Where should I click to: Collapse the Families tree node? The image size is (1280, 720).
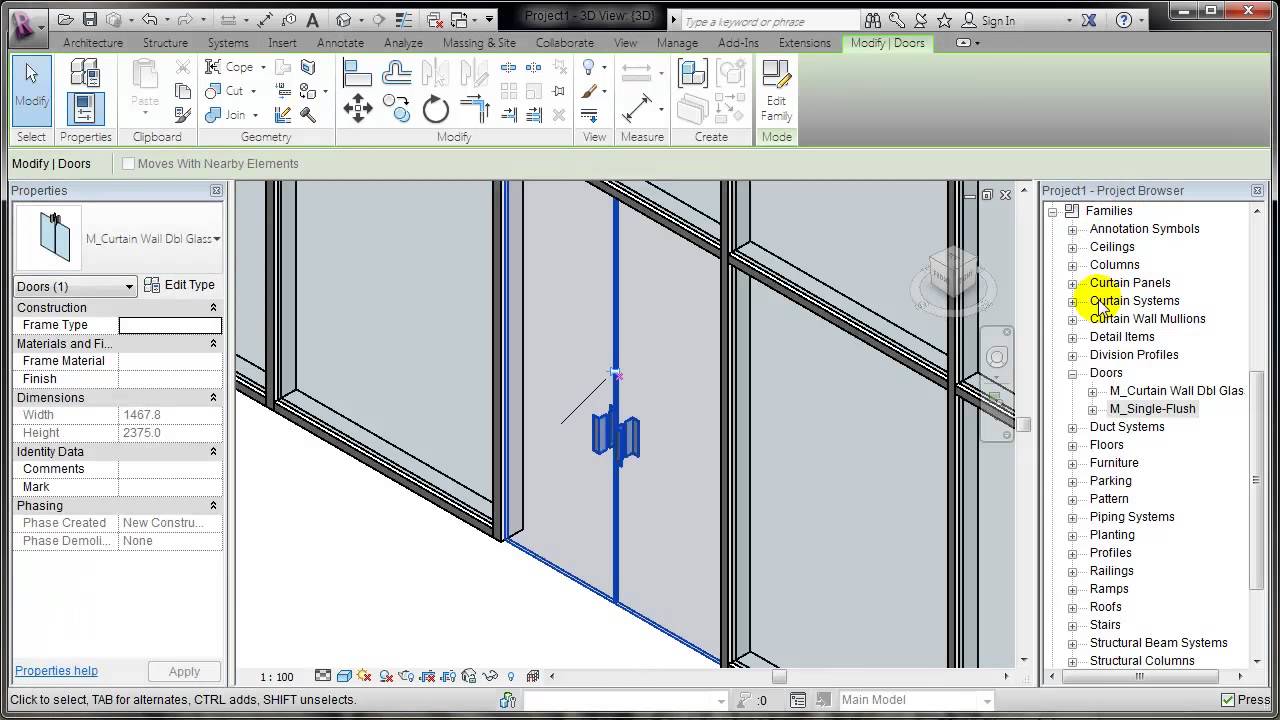click(x=1052, y=211)
